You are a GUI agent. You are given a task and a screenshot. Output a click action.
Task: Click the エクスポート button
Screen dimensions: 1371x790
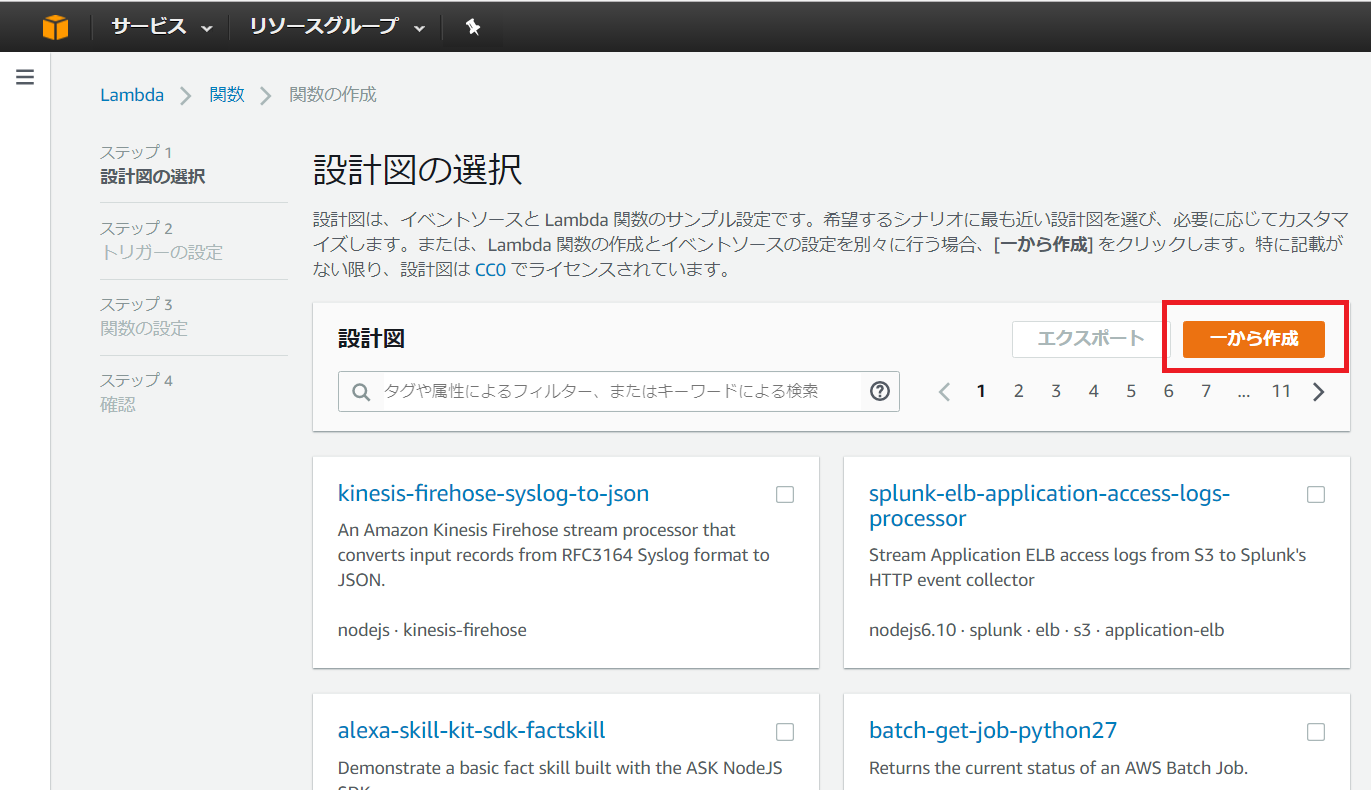[x=1090, y=339]
